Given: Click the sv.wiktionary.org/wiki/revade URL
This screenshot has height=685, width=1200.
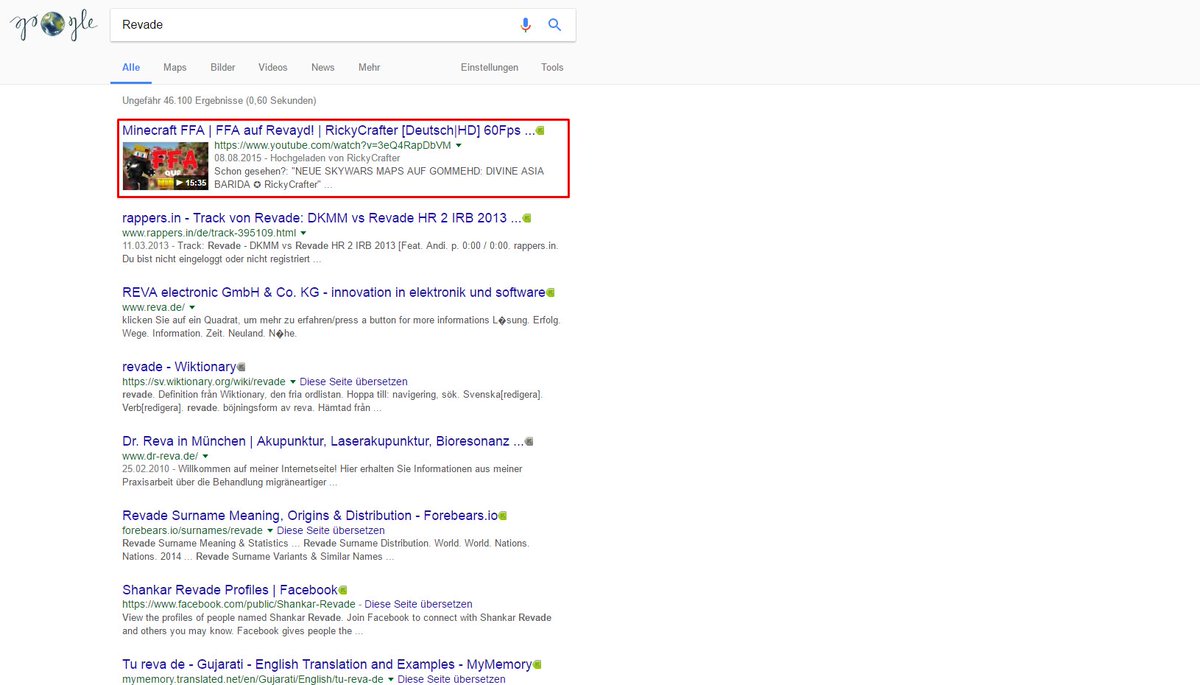Looking at the screenshot, I should pyautogui.click(x=204, y=382).
